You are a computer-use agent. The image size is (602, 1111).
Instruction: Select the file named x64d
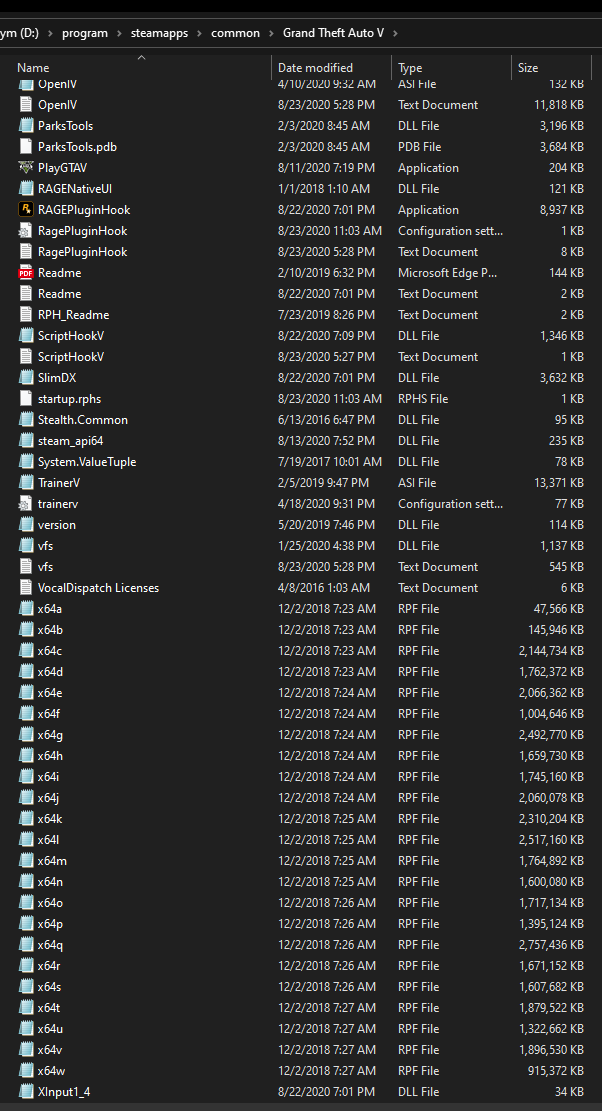pos(50,672)
